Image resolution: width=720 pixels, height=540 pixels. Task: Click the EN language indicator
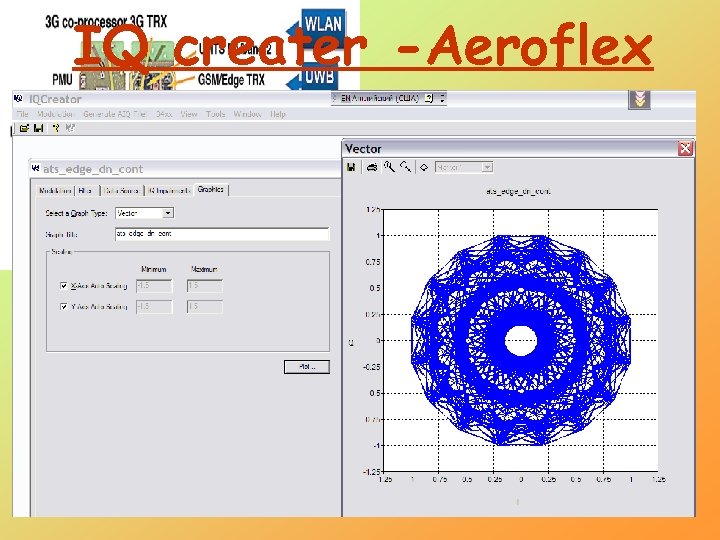click(x=345, y=98)
